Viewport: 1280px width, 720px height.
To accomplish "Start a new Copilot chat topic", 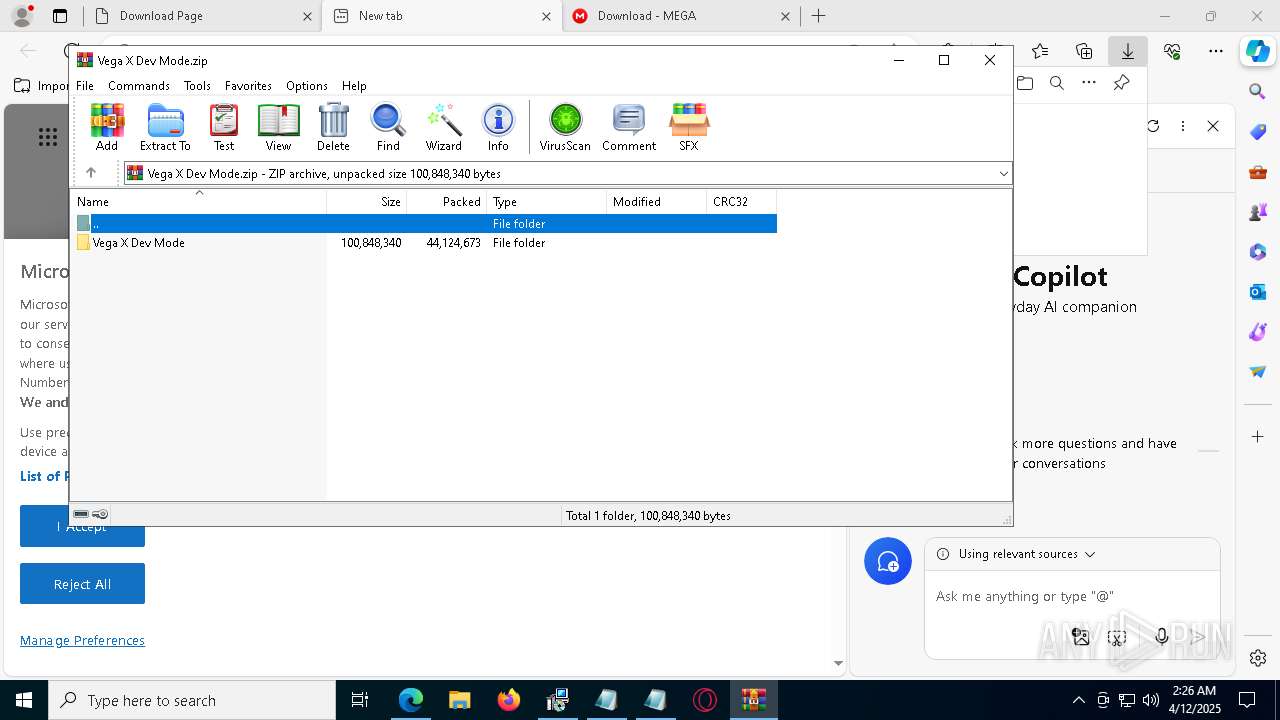I will (888, 562).
